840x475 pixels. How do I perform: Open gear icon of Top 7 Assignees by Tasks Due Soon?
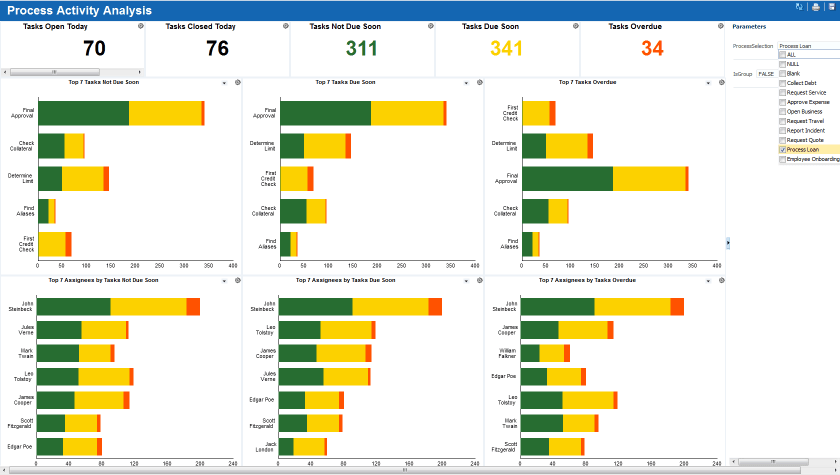[x=480, y=280]
